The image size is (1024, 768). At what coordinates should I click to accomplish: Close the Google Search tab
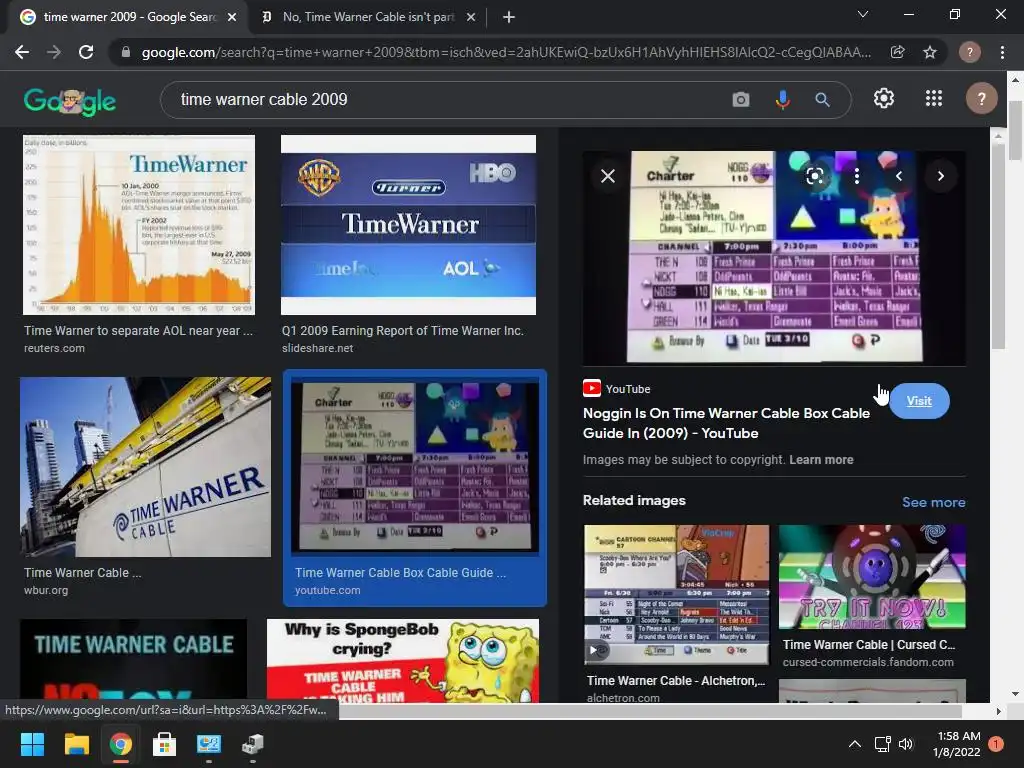pos(232,17)
